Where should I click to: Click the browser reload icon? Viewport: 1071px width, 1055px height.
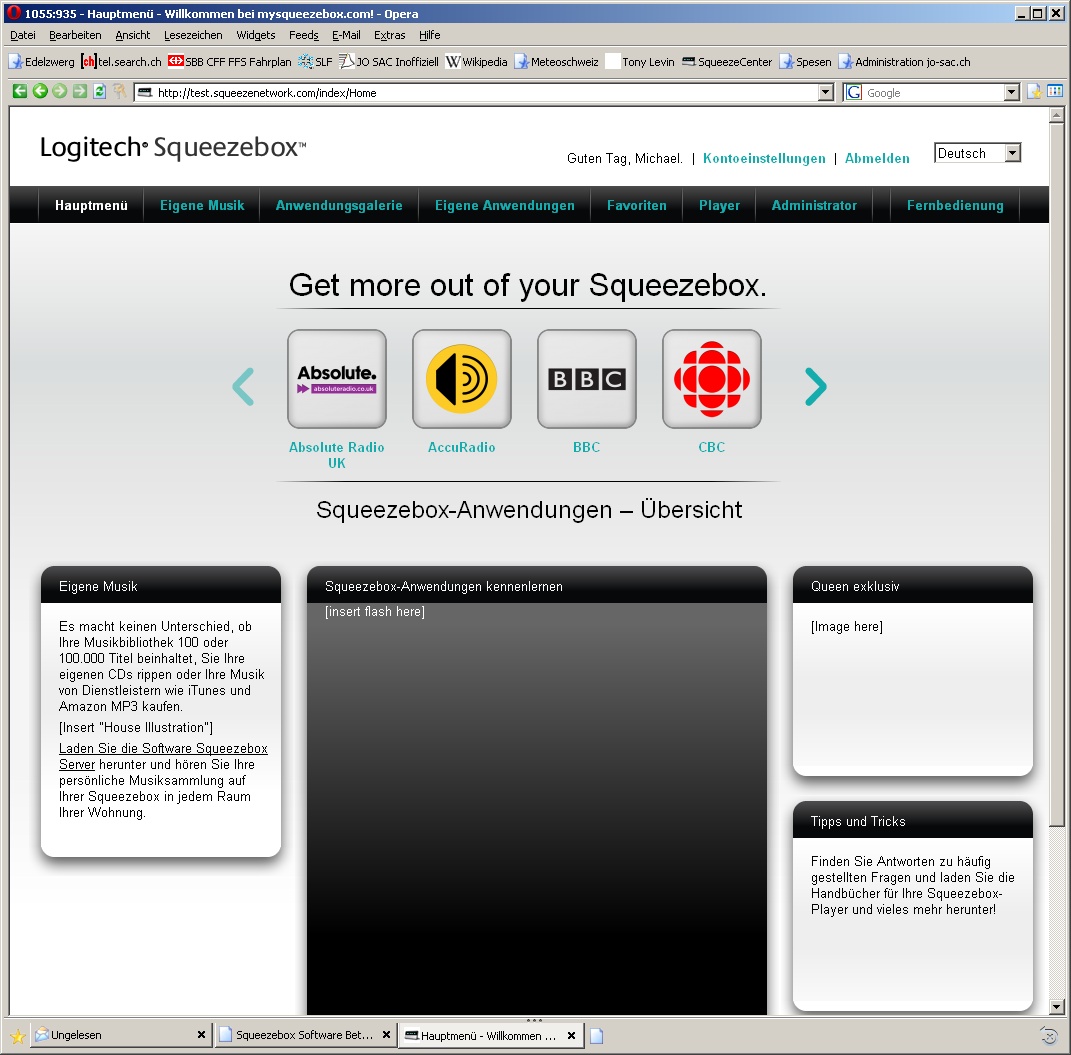99,92
